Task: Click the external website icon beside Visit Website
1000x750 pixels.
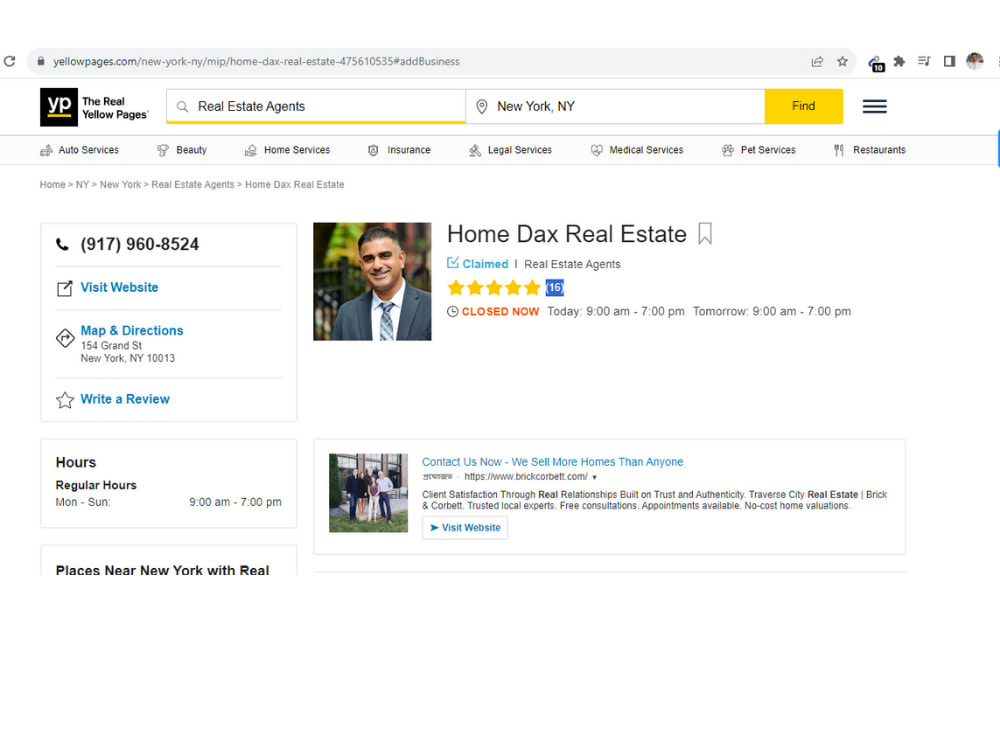Action: point(64,288)
